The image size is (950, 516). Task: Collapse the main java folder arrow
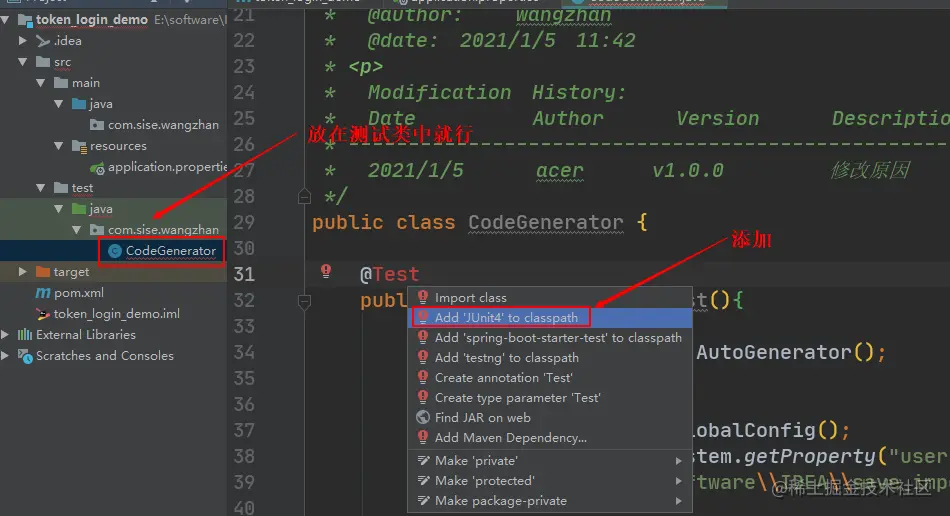59,104
